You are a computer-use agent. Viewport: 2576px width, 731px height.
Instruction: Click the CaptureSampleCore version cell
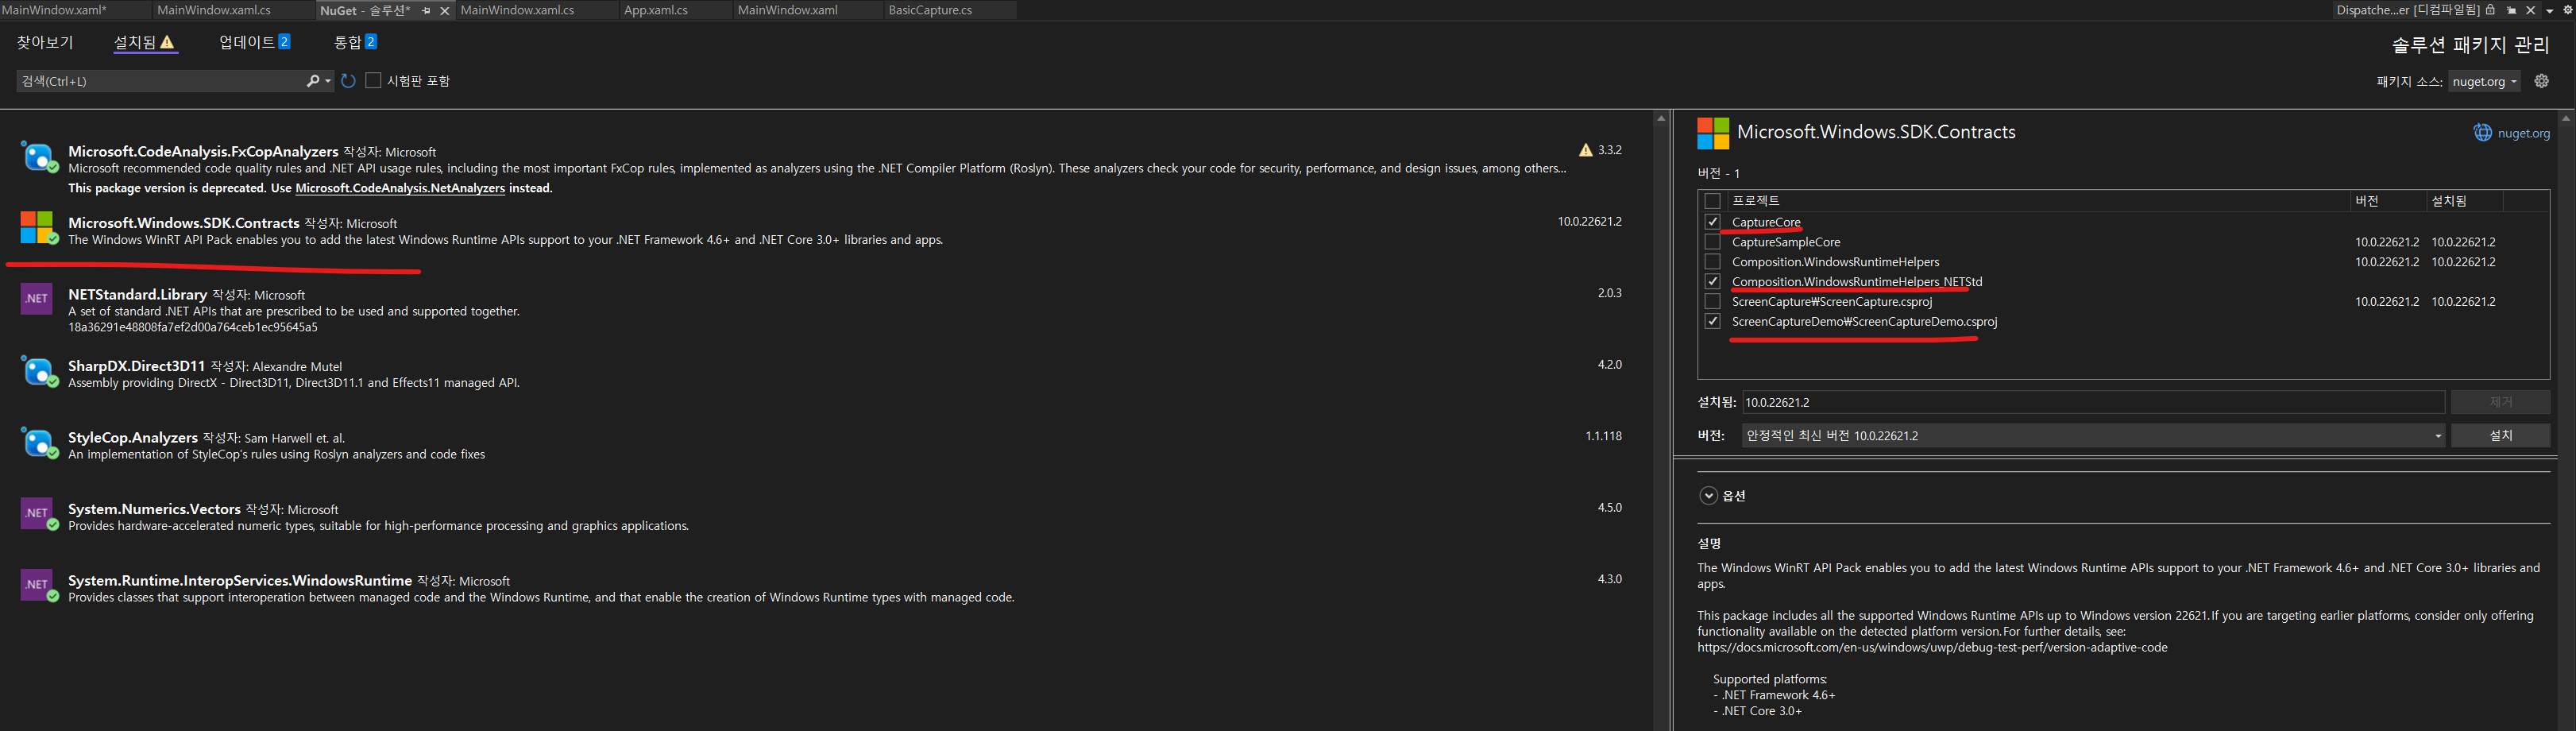pos(2387,242)
